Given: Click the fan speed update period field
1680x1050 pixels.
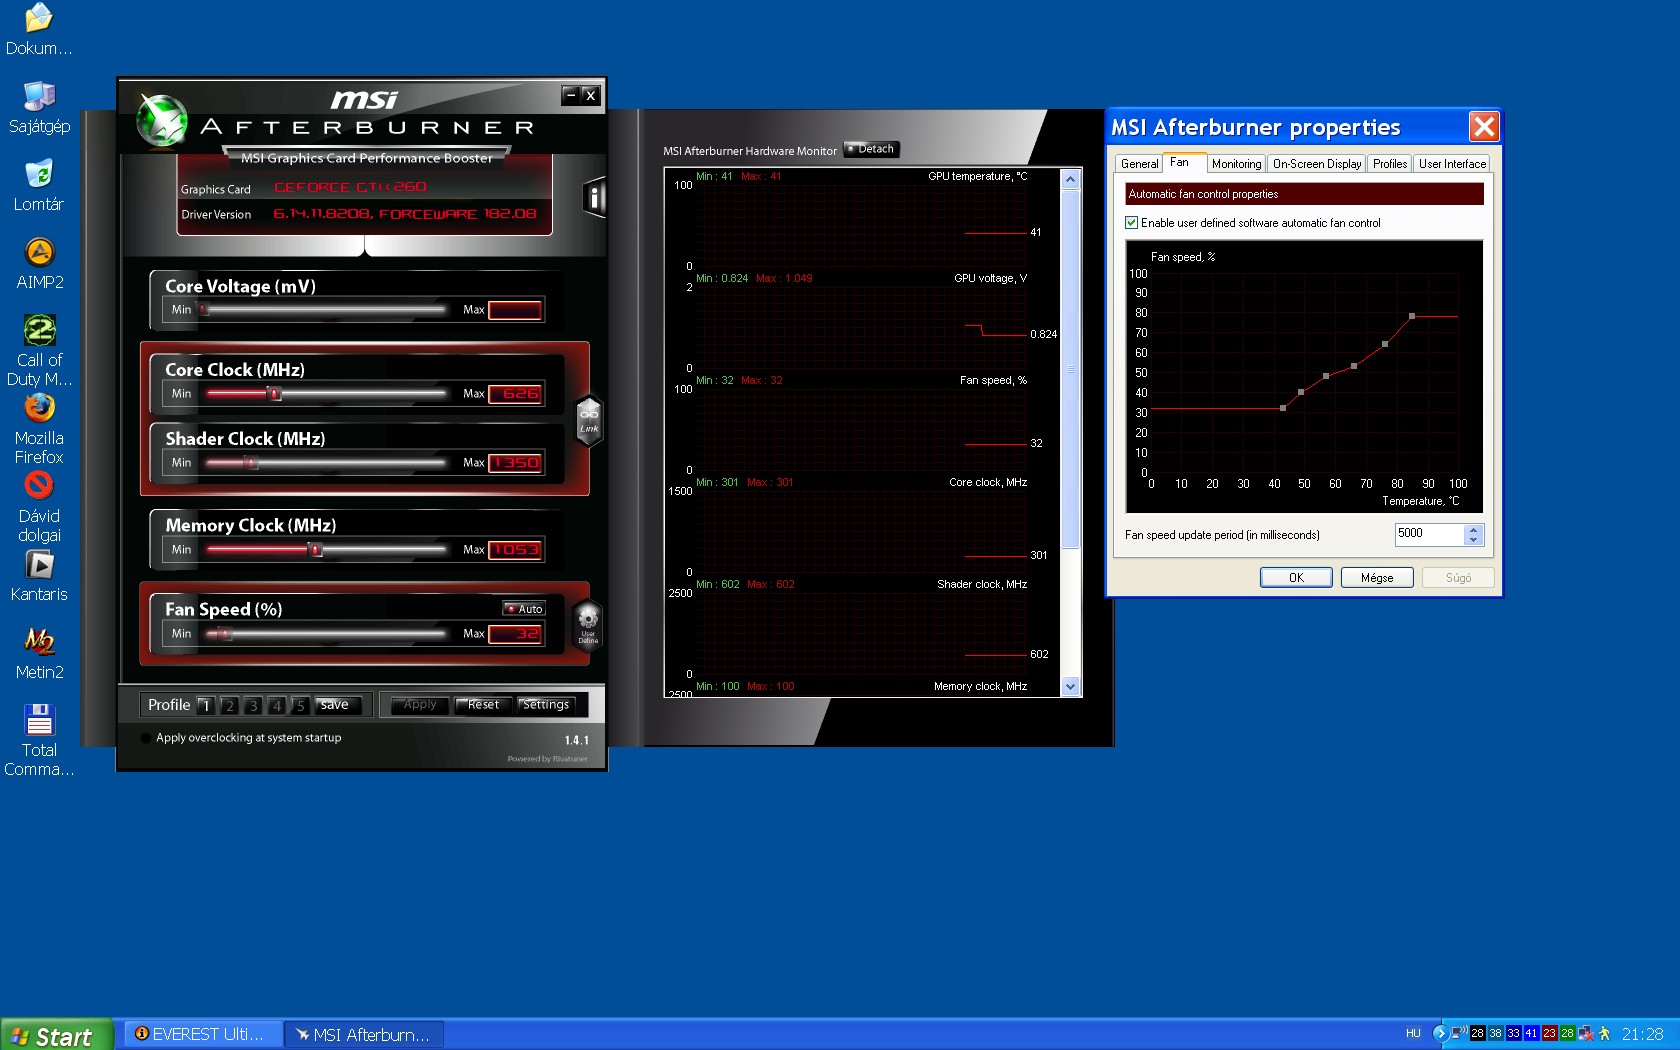Looking at the screenshot, I should coord(1430,534).
